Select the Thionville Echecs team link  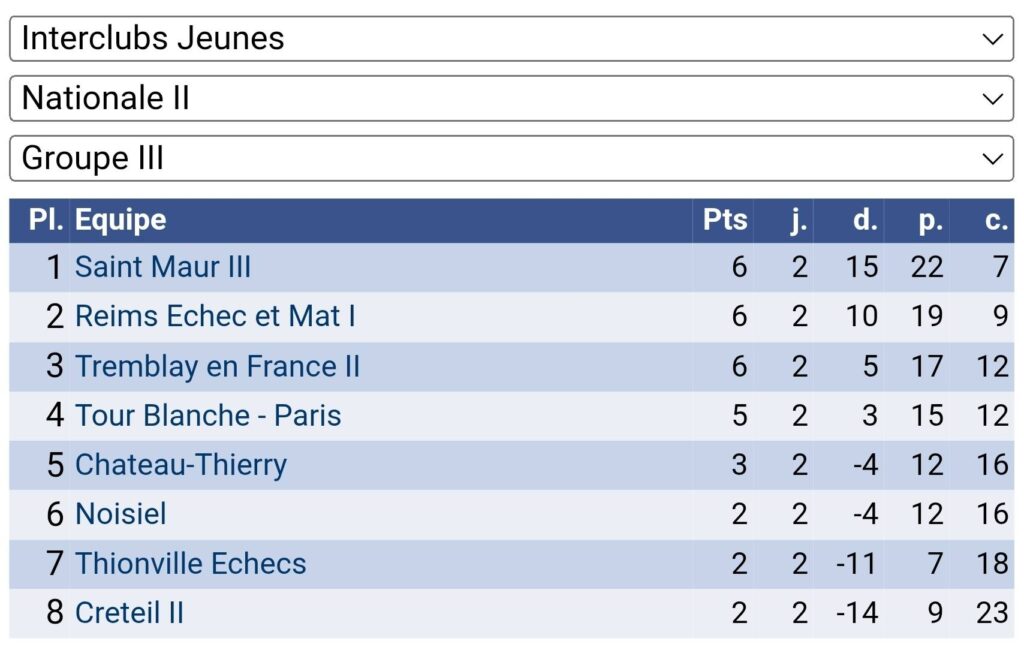[190, 563]
